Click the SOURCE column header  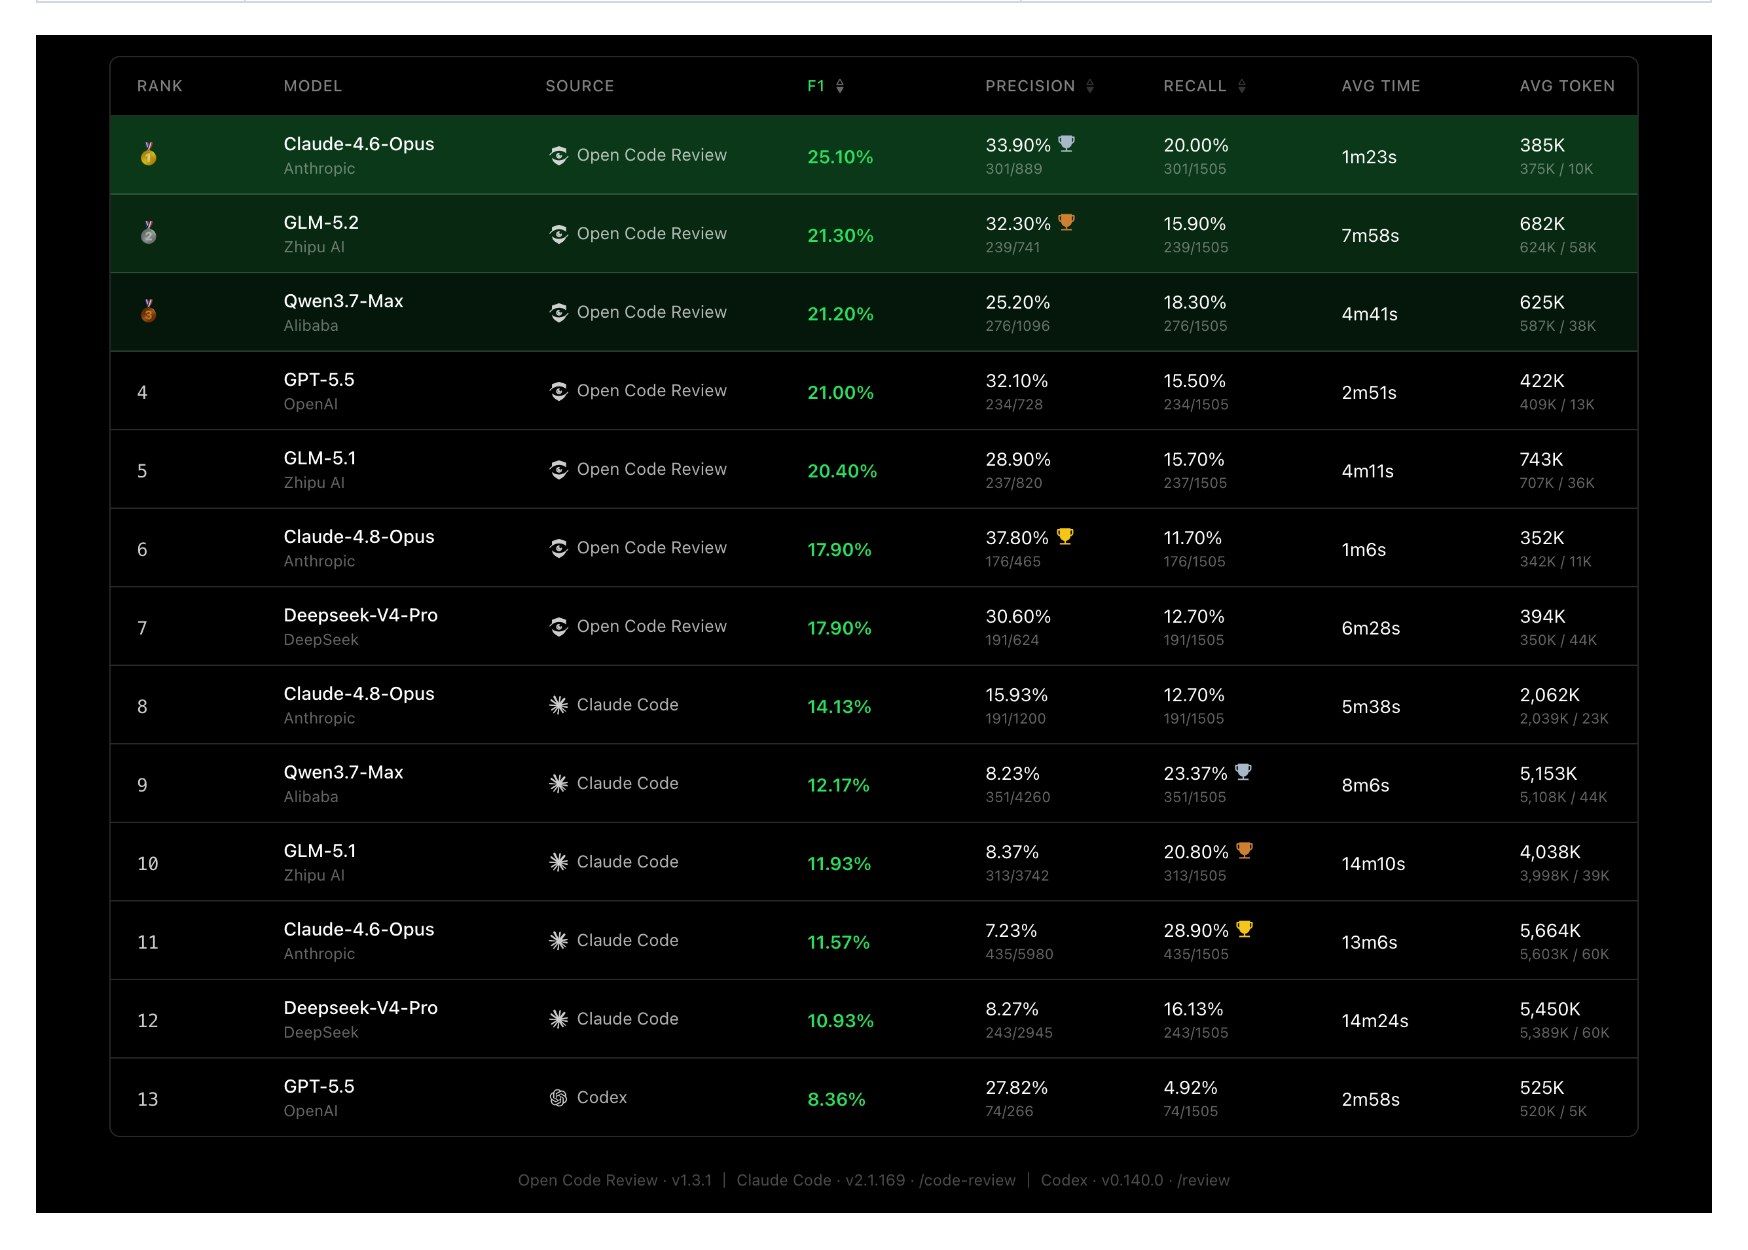coord(580,86)
